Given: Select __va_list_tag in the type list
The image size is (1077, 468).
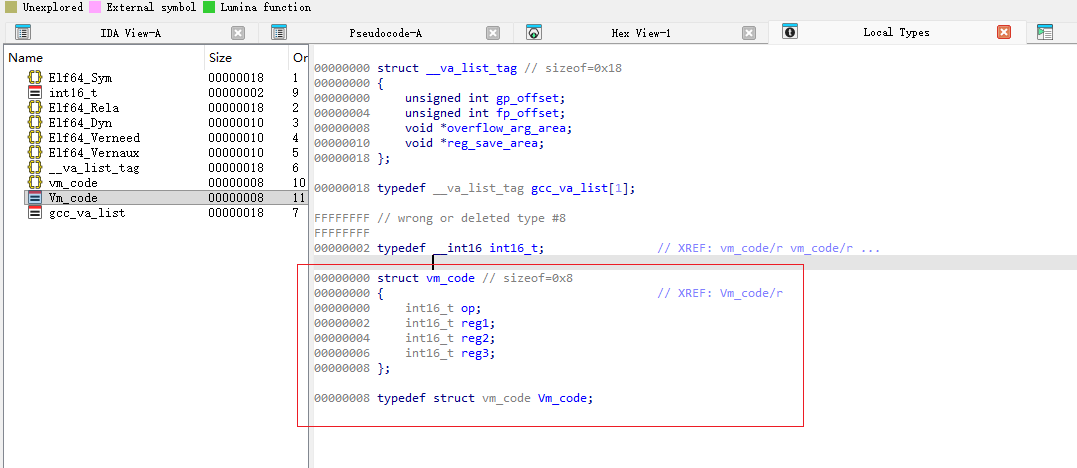Looking at the screenshot, I should coord(94,168).
